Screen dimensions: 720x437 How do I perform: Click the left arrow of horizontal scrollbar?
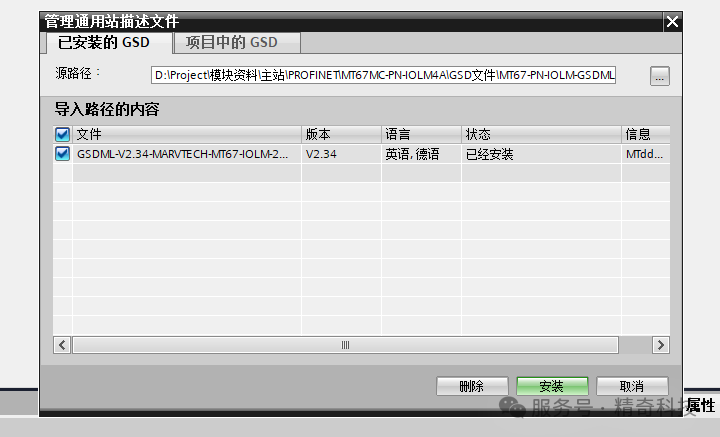pyautogui.click(x=62, y=345)
